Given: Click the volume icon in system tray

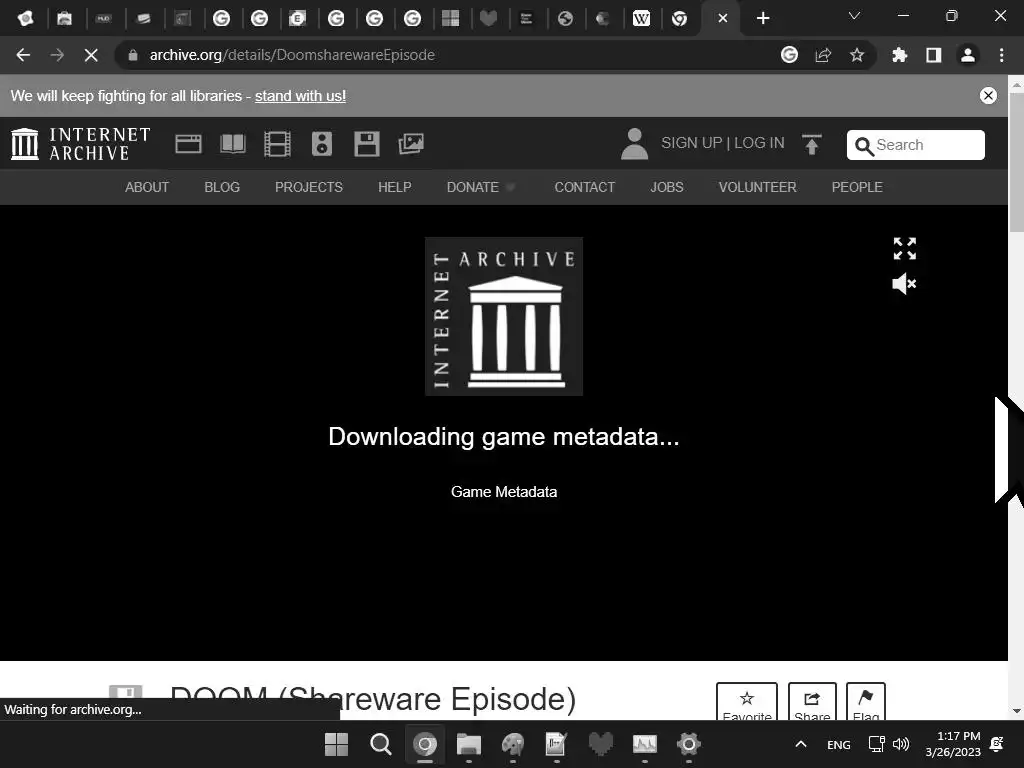Looking at the screenshot, I should point(901,744).
